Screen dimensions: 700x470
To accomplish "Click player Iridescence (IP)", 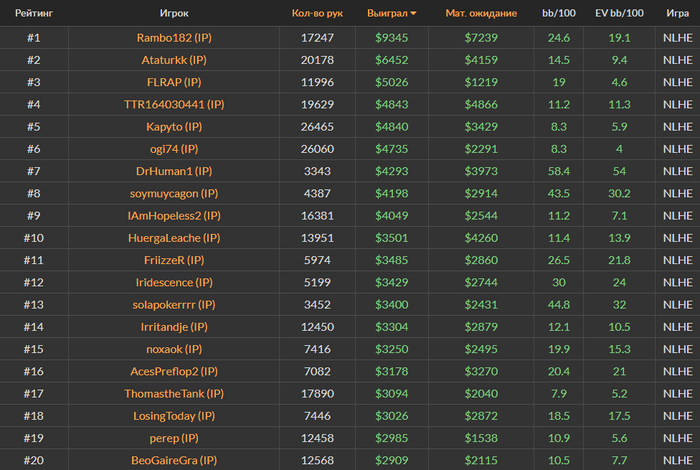I will [x=174, y=282].
